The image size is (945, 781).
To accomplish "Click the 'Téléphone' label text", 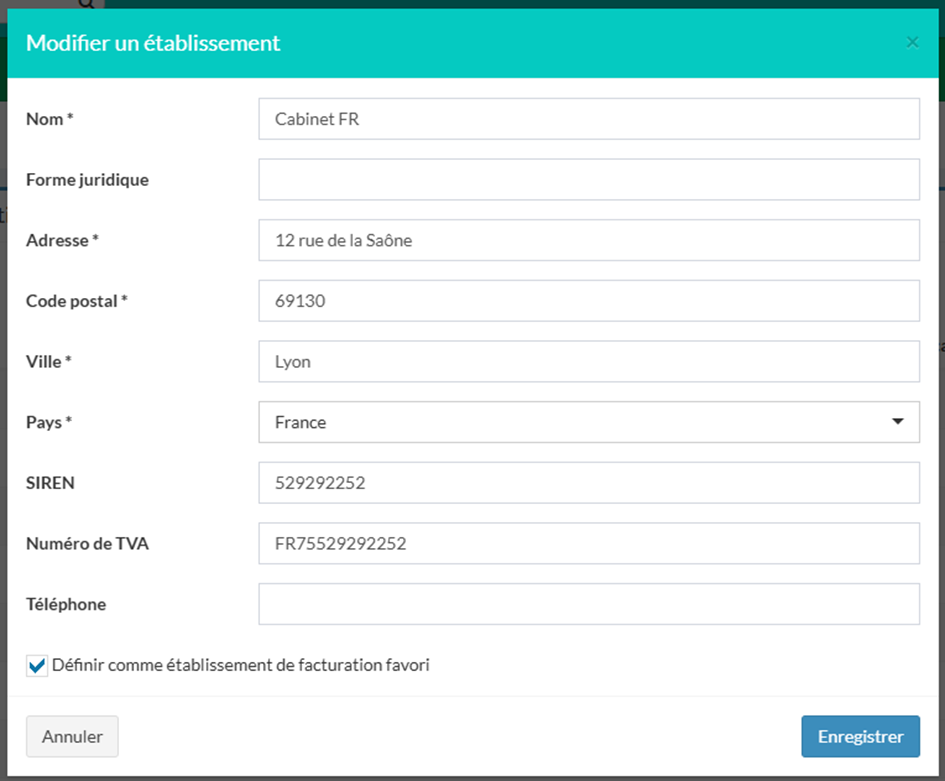I will pos(66,604).
